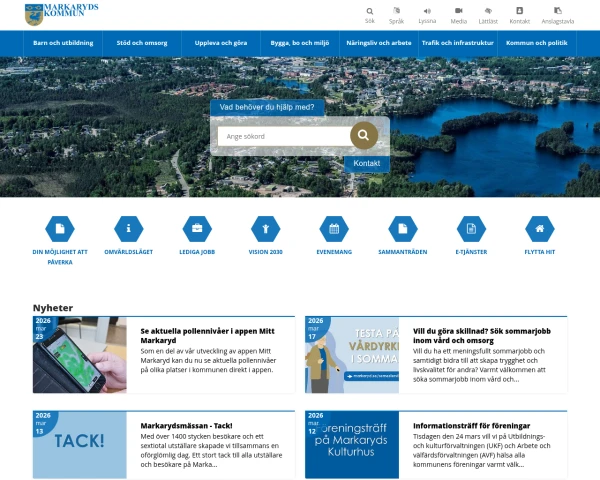Click the Föreningsträff på Markaryds Kulturhus thumbnail
Image resolution: width=600 pixels, height=480 pixels.
click(x=352, y=445)
